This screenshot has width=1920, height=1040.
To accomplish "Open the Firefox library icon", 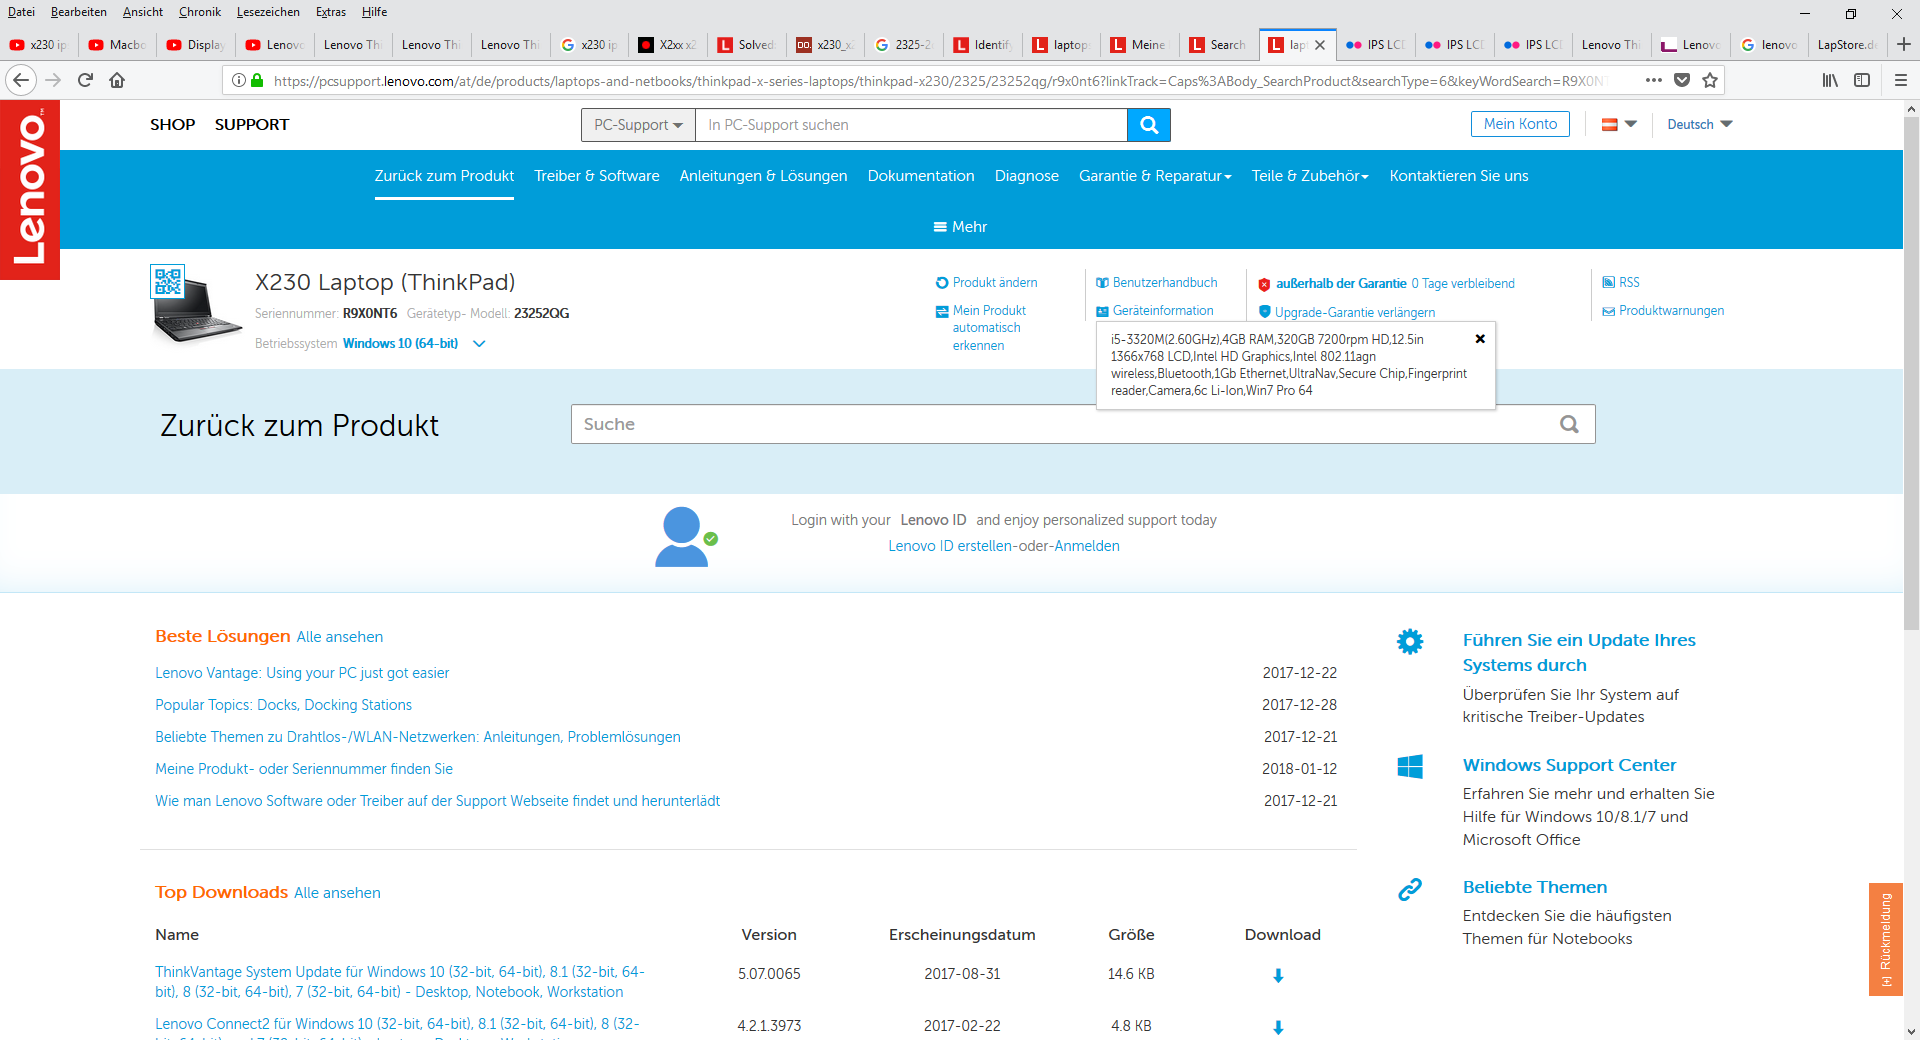I will click(x=1830, y=80).
